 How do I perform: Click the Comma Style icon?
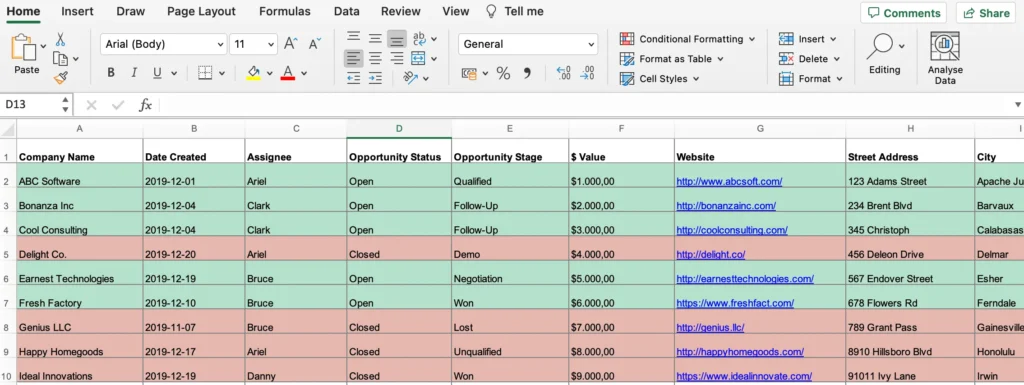point(527,73)
